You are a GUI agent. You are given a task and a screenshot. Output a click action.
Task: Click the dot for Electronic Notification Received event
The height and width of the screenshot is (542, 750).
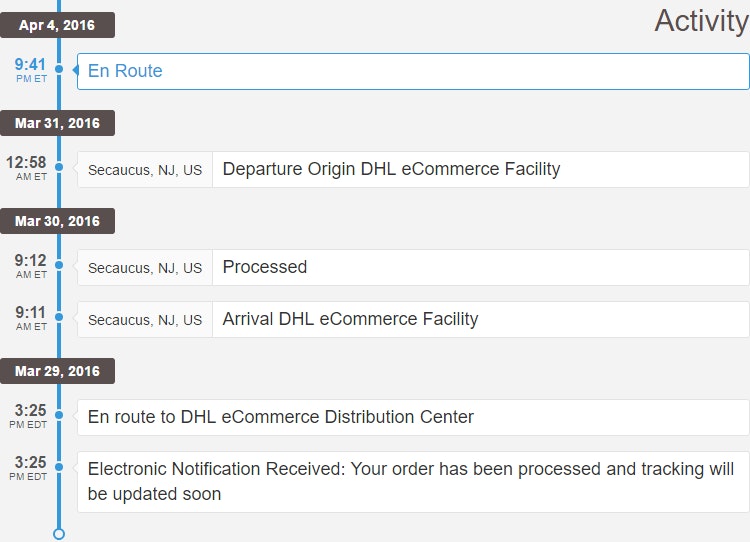[59, 468]
